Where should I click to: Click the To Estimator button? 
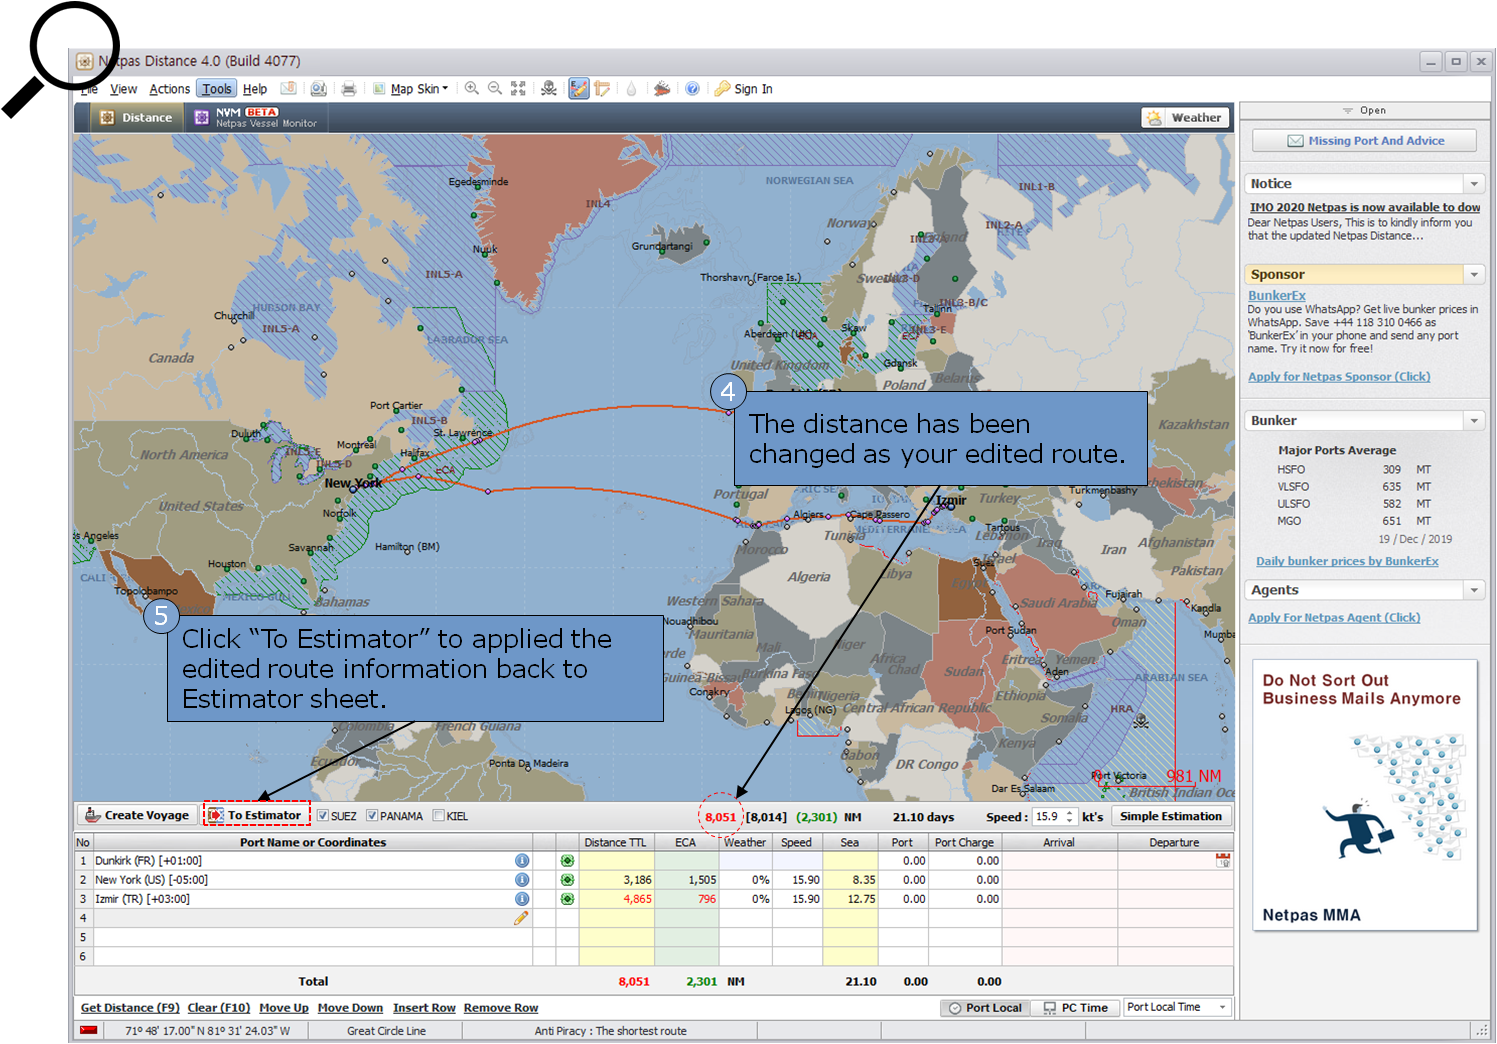tap(257, 816)
